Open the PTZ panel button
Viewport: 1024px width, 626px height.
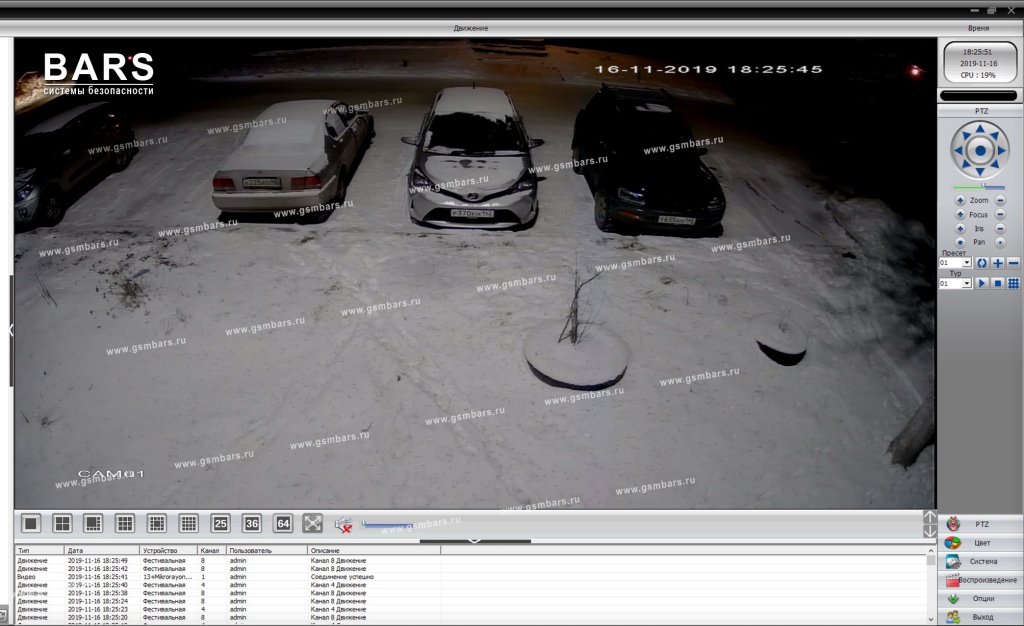981,524
